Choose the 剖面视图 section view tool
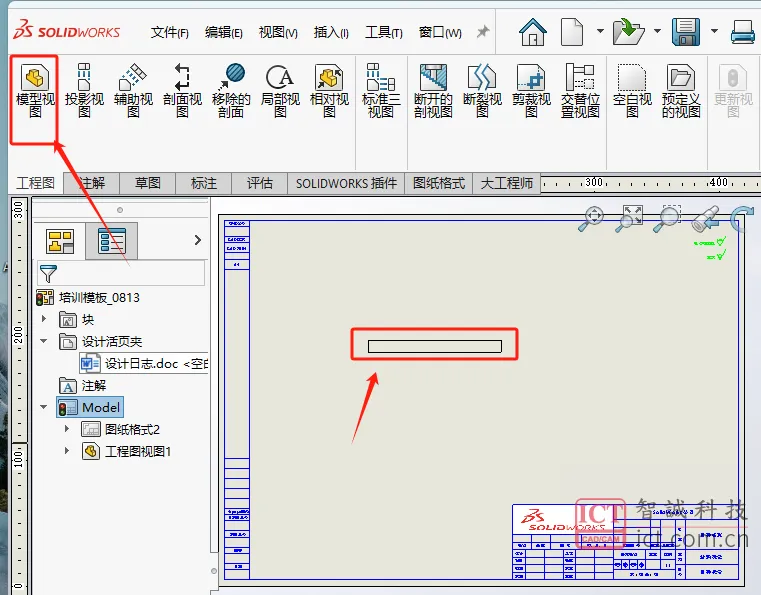 (x=182, y=91)
